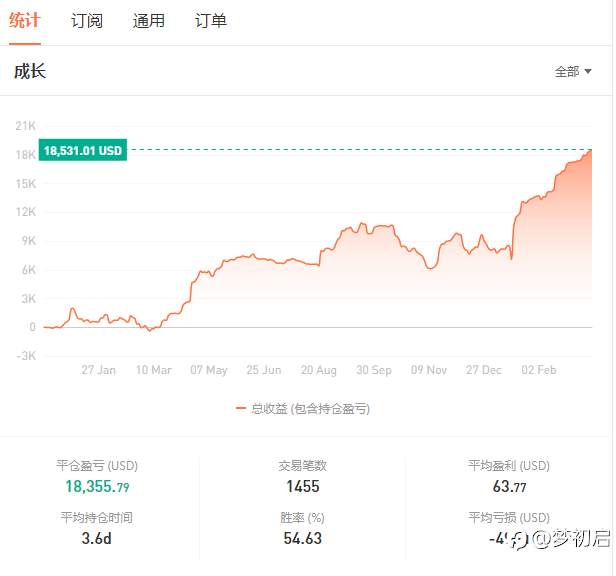This screenshot has height=576, width=616.
Task: Toggle the 总收益 legend series marker
Action: 240,408
